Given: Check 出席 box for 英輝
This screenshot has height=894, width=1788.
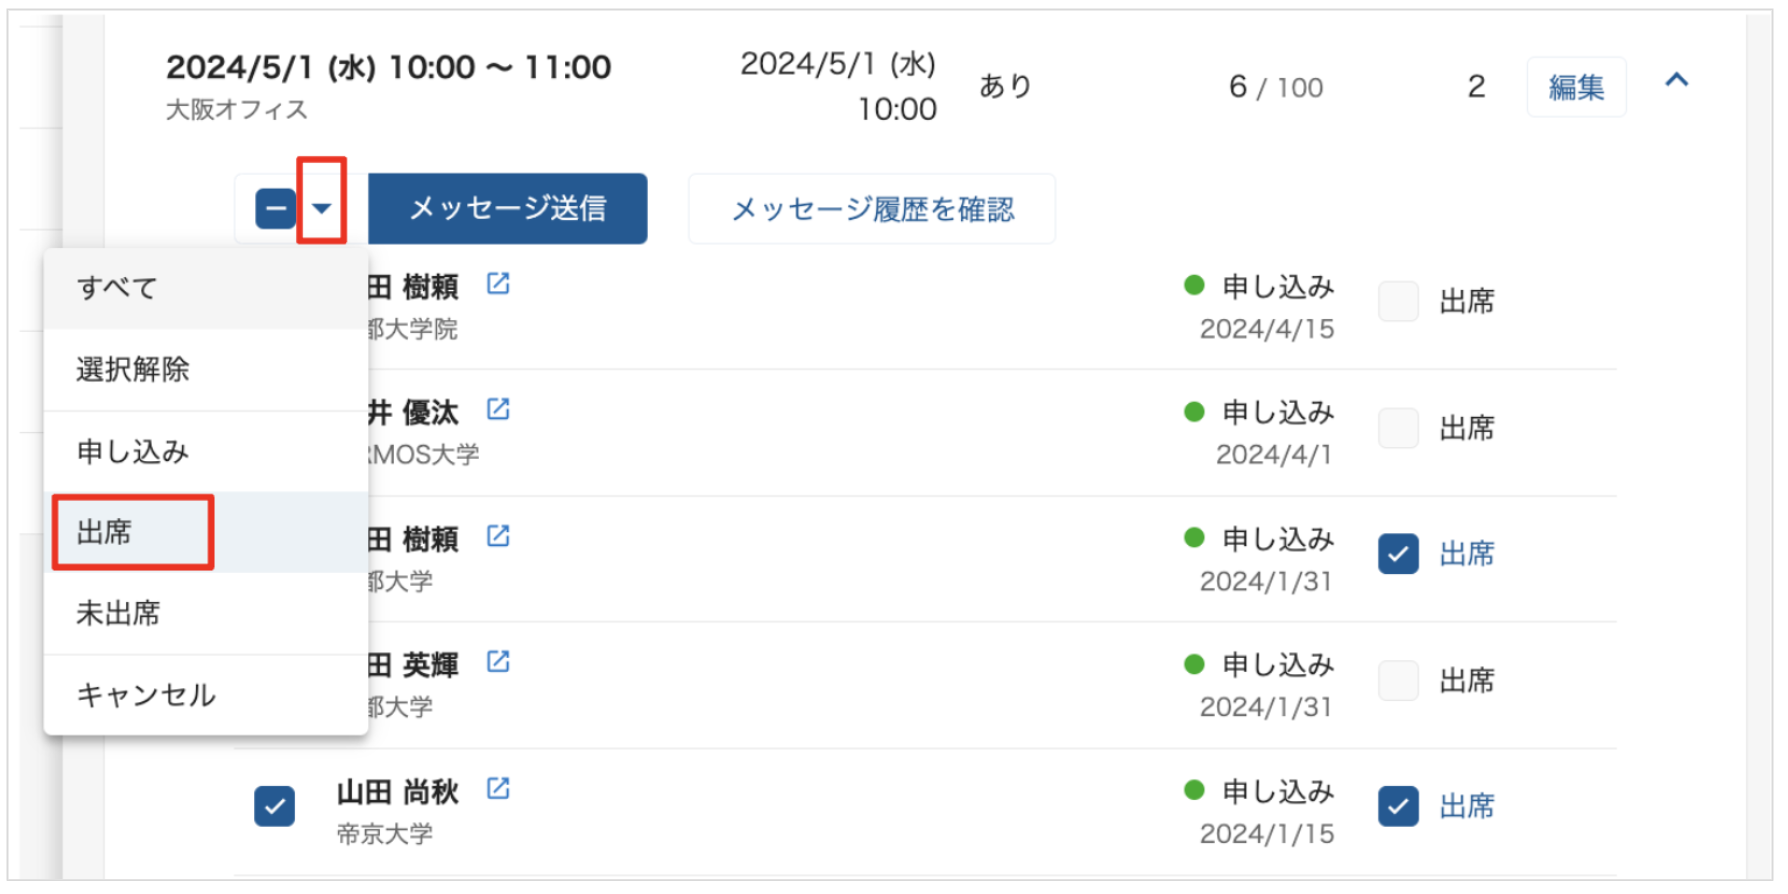Looking at the screenshot, I should 1398,681.
